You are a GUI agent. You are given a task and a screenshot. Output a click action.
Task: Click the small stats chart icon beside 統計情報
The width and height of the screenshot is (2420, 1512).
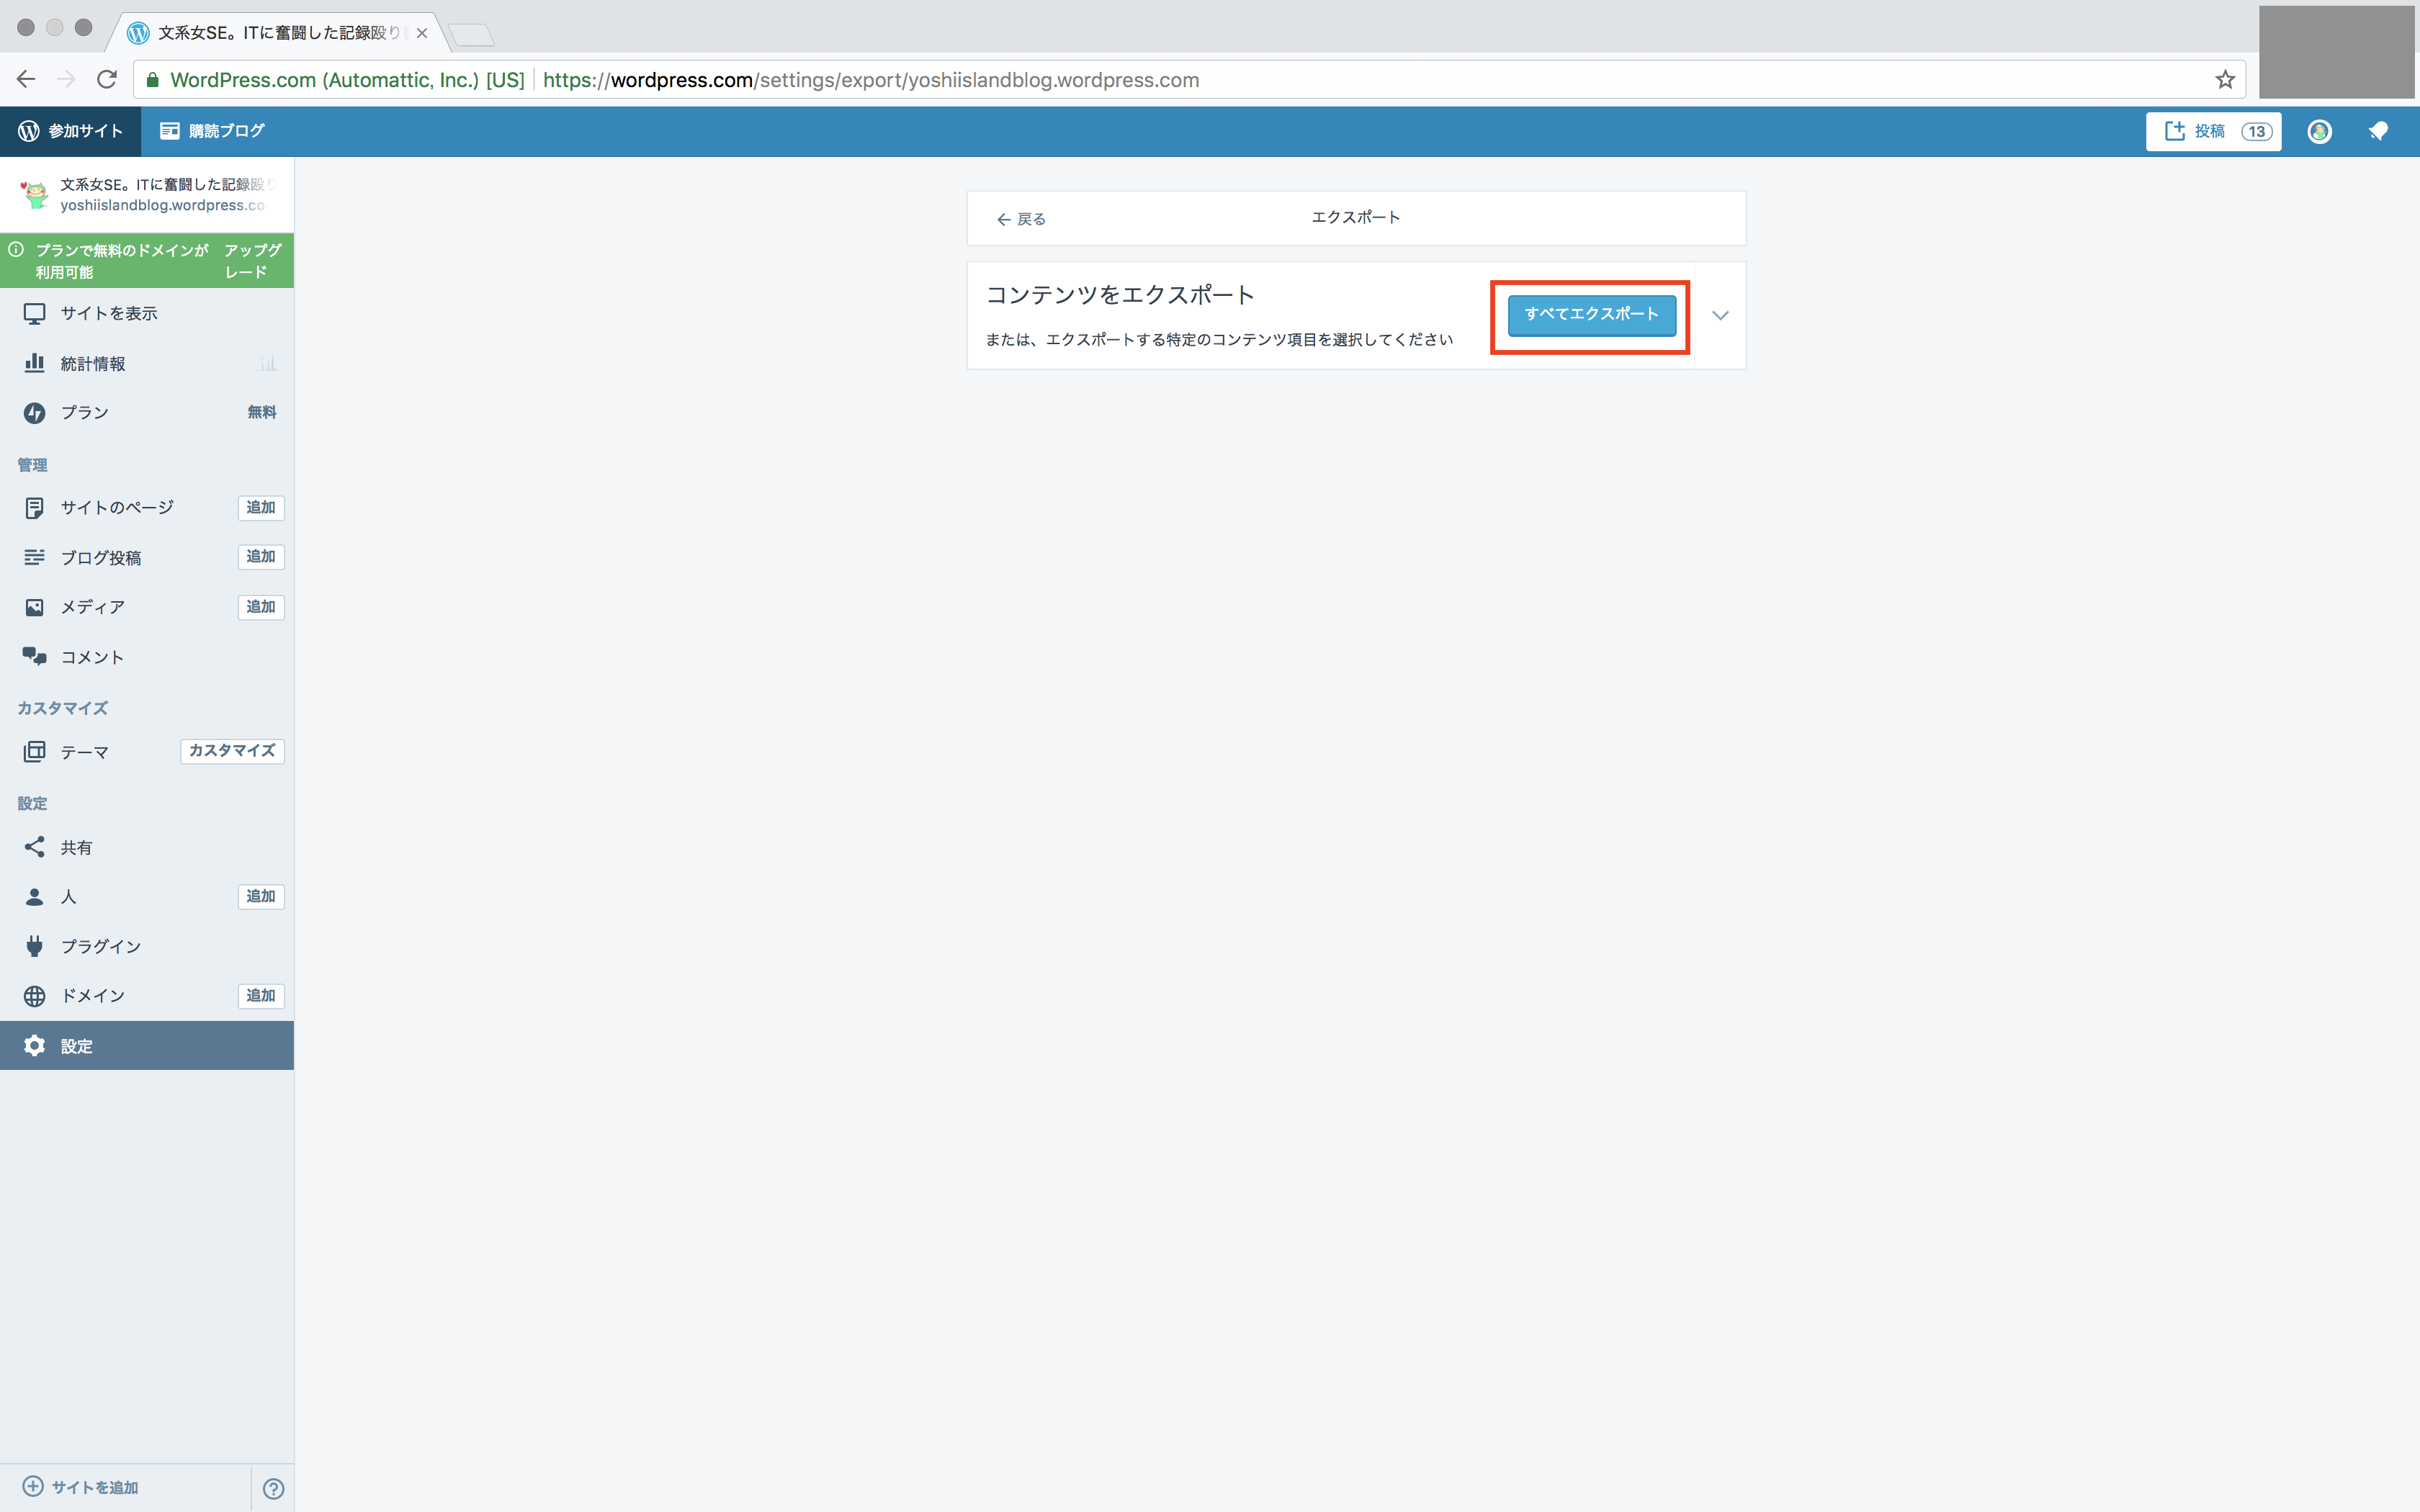pyautogui.click(x=268, y=363)
